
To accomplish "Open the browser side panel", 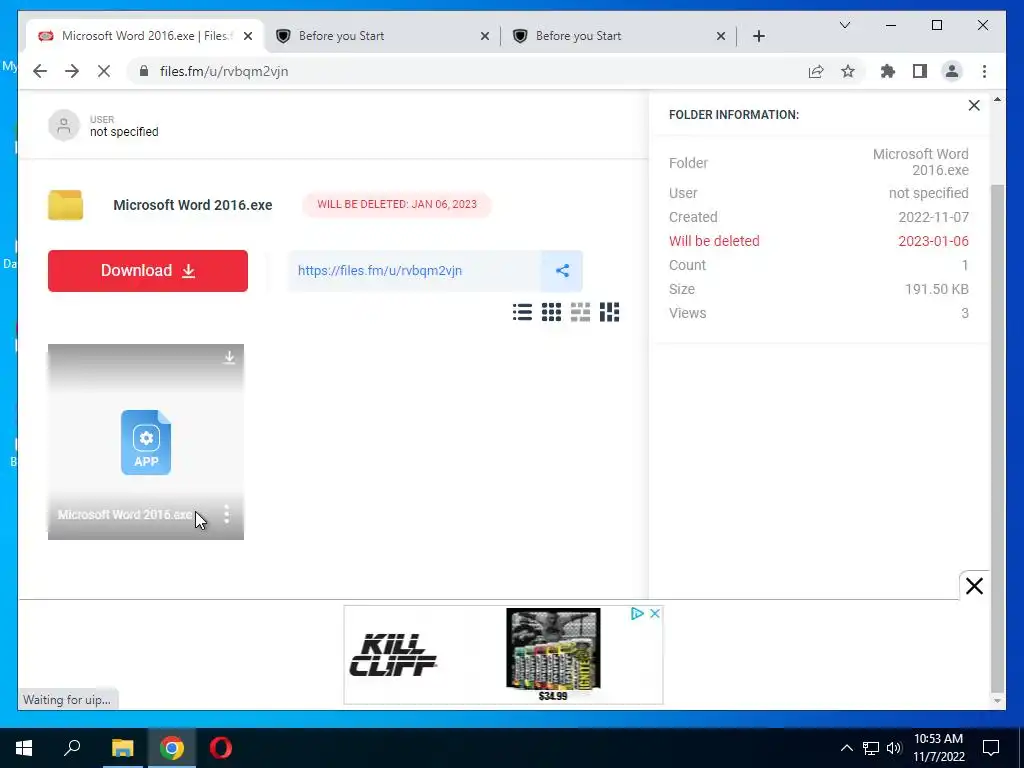I will (x=920, y=71).
